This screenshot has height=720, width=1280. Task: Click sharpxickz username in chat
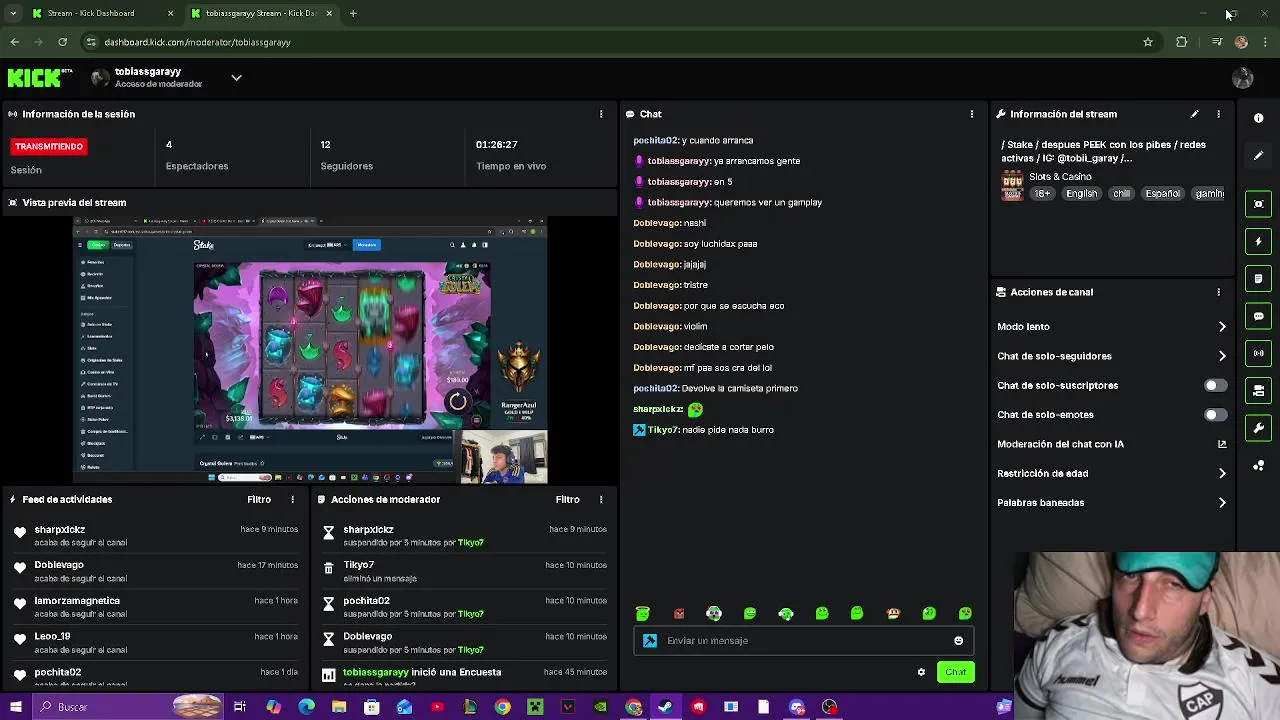coord(657,409)
